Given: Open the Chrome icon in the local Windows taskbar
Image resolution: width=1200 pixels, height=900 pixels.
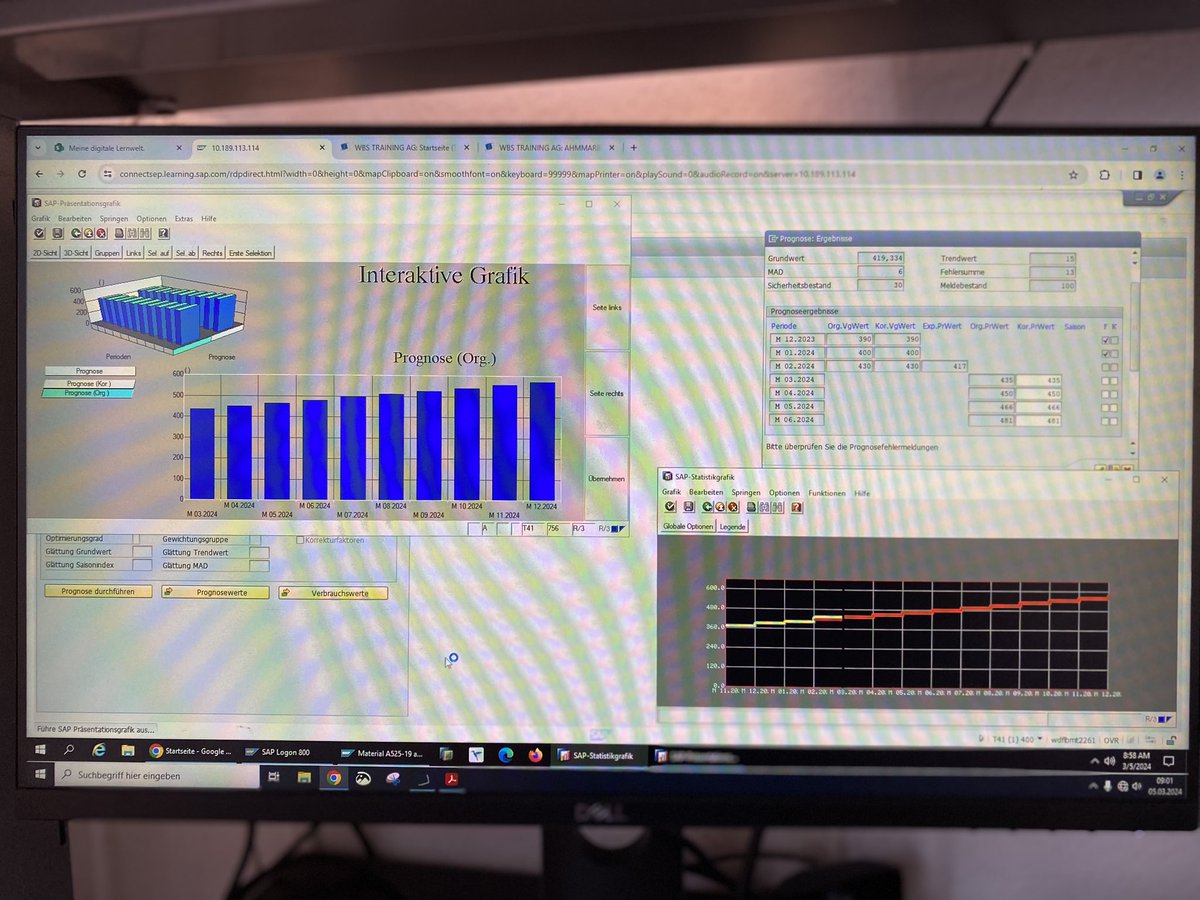Looking at the screenshot, I should [x=333, y=776].
